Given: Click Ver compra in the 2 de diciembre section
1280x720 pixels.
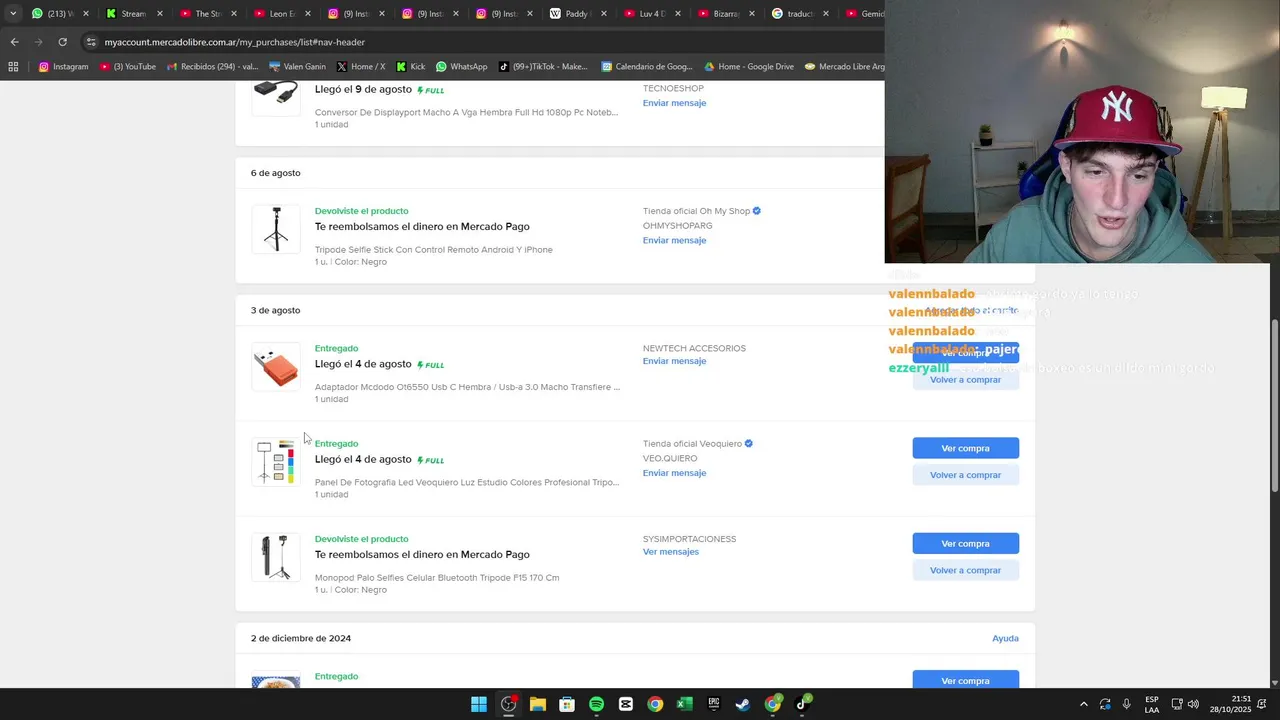Looking at the screenshot, I should [965, 680].
